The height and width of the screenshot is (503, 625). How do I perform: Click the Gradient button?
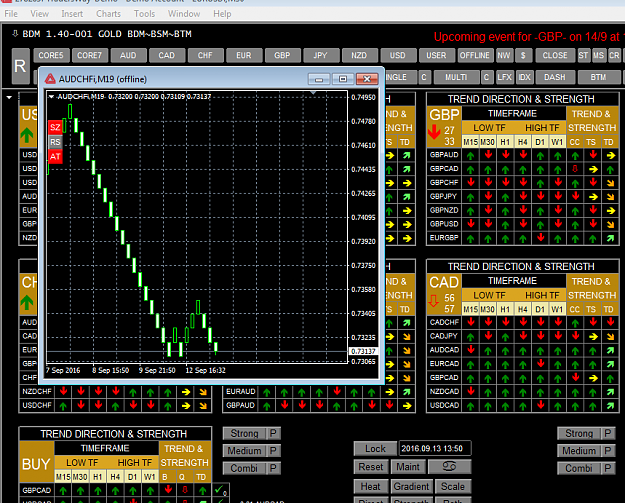tap(411, 487)
